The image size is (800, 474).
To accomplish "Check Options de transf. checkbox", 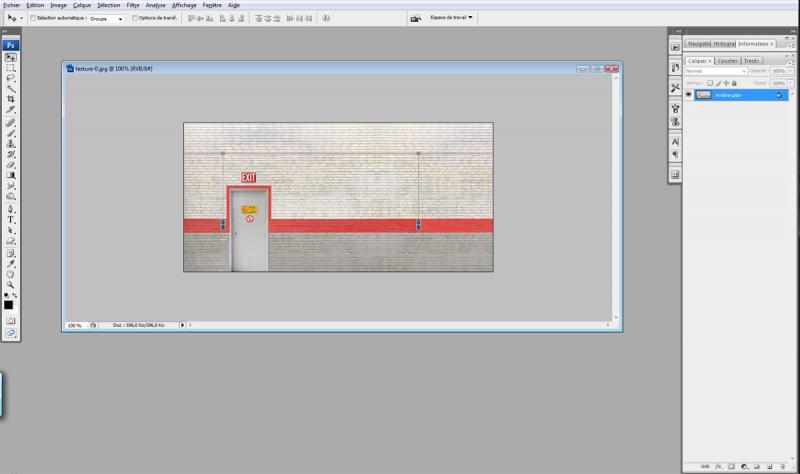I will 135,18.
